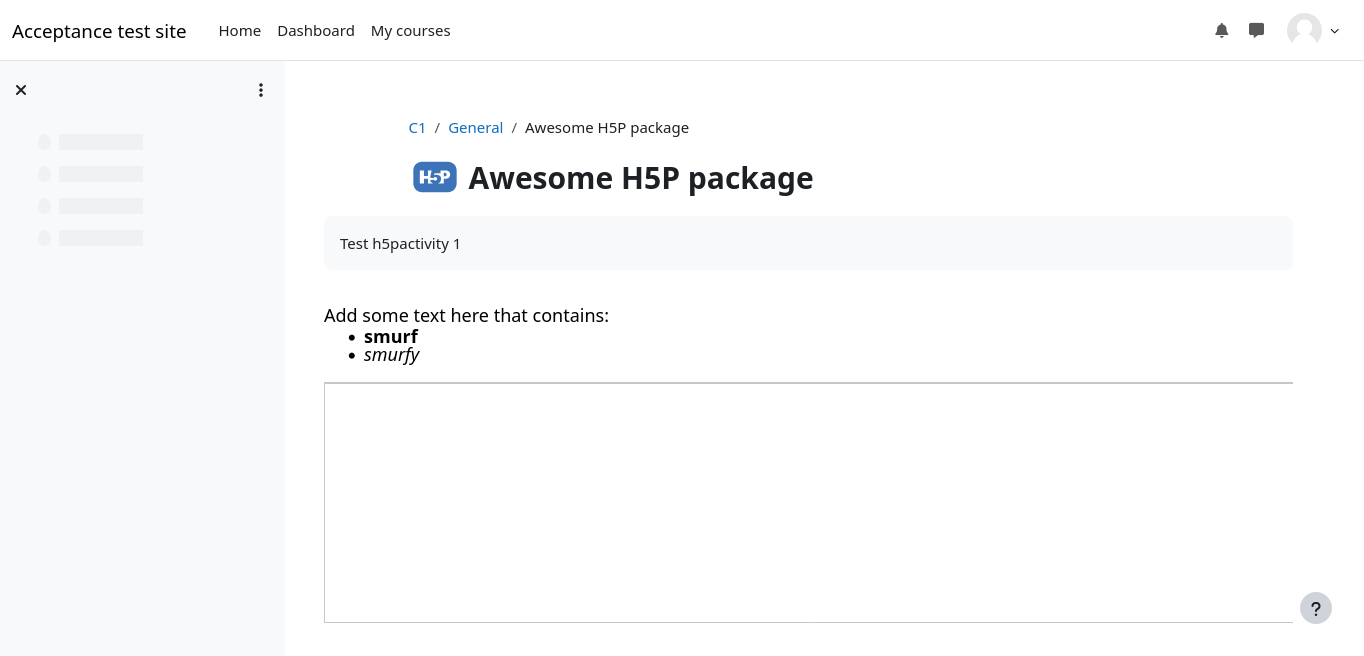Click inside the large empty text area

pos(808,502)
